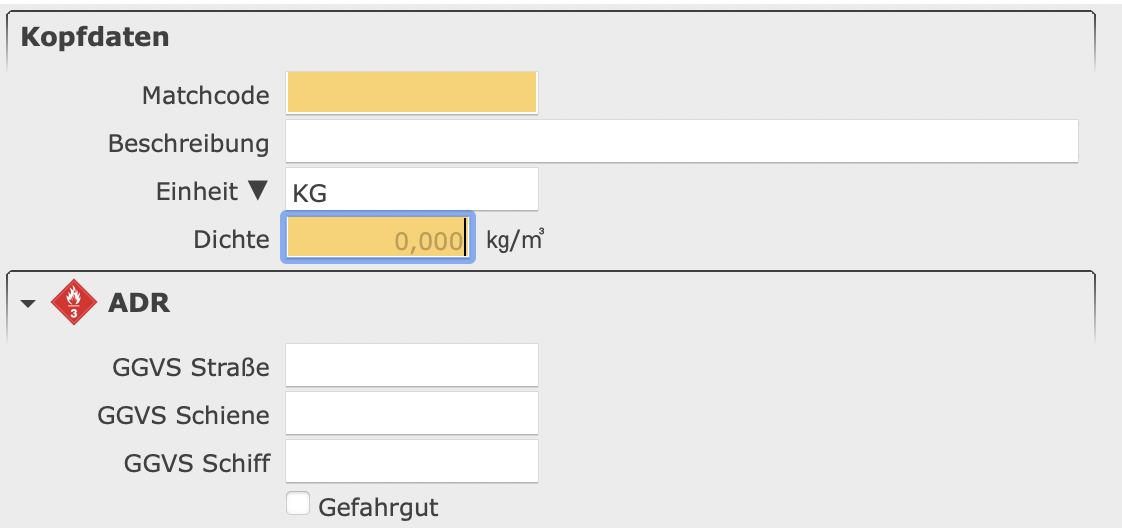1122x528 pixels.
Task: Select the Einheit field containing KG
Action: [412, 190]
